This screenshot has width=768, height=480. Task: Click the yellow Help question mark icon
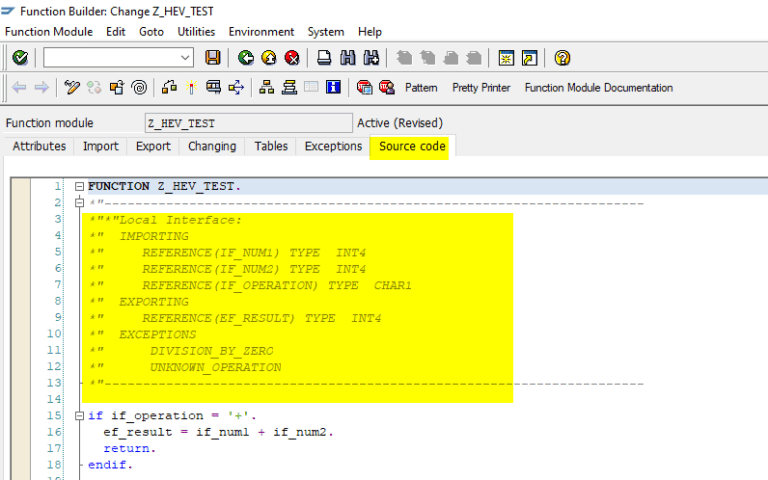(562, 58)
